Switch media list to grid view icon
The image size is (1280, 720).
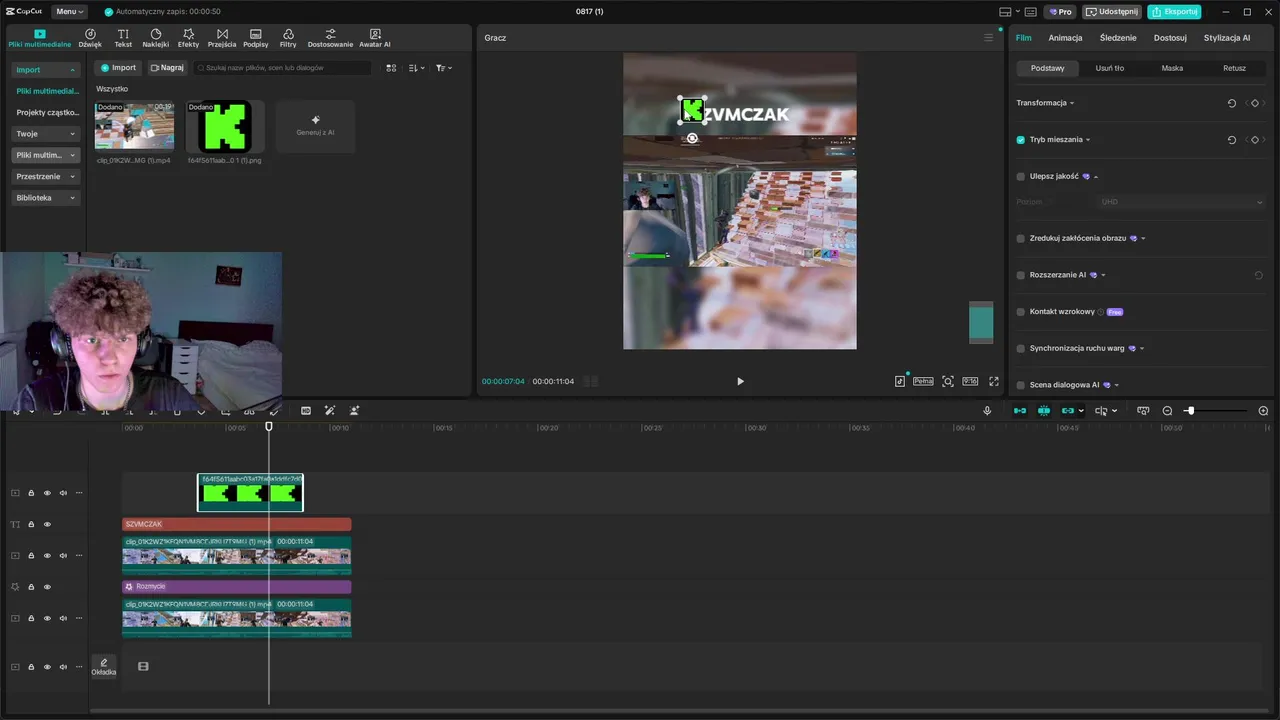coord(391,68)
